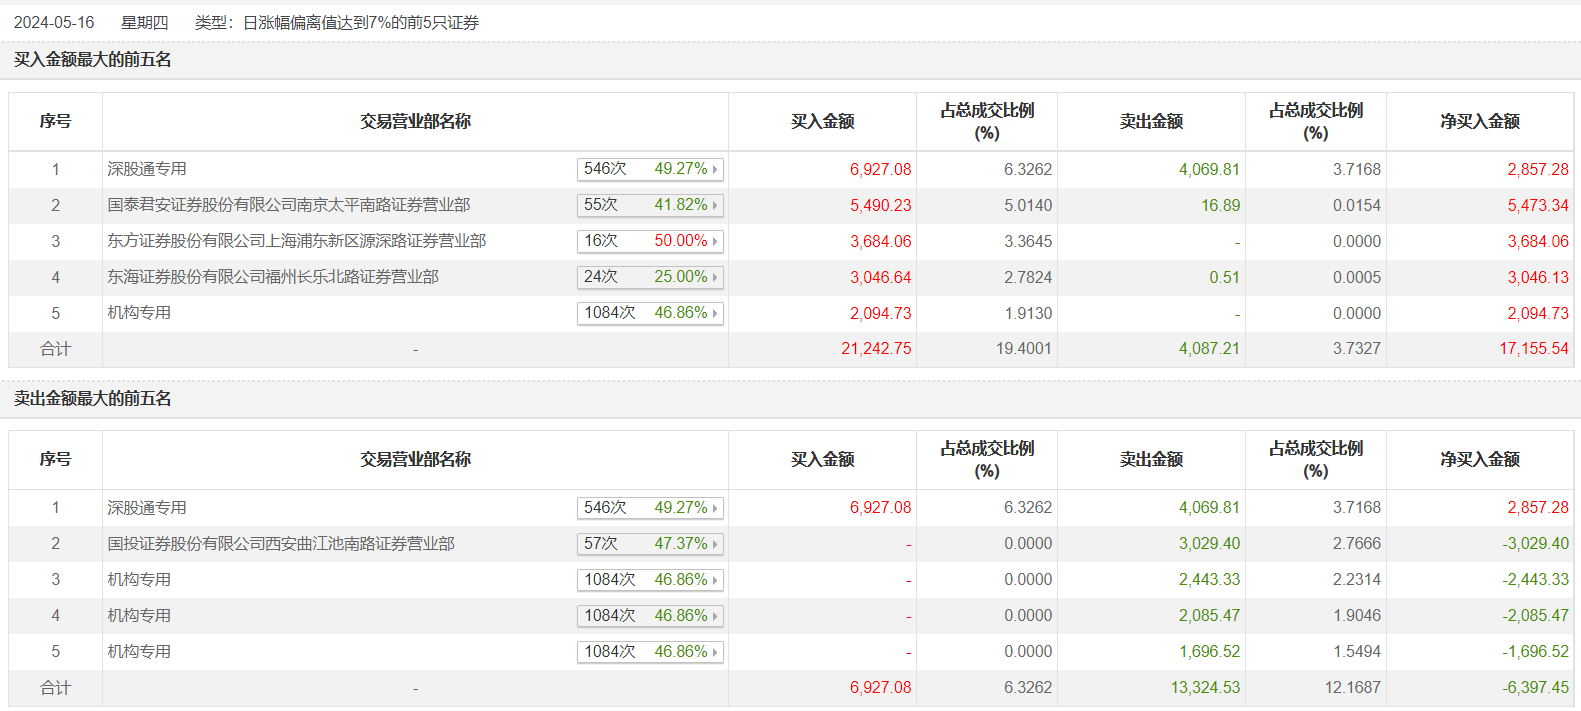The image size is (1581, 711).
Task: Click the arrow icon beside 41.82% win rate
Action: click(x=715, y=206)
